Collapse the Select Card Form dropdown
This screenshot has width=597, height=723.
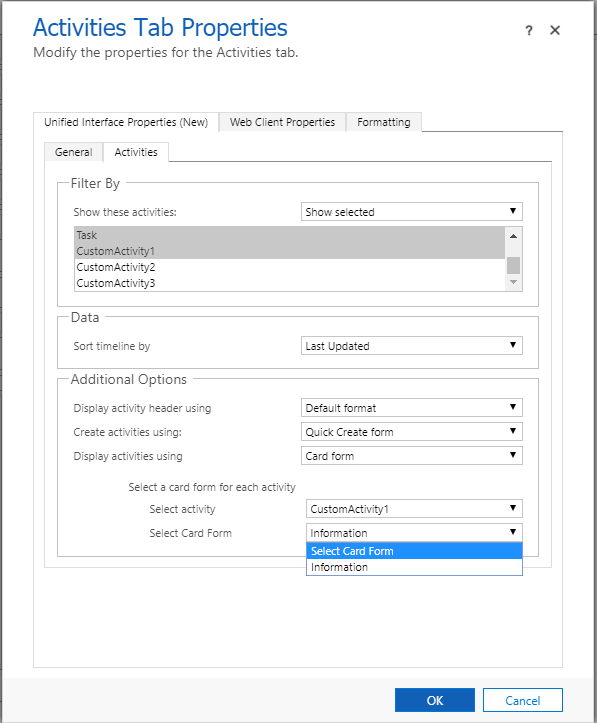pyautogui.click(x=414, y=533)
